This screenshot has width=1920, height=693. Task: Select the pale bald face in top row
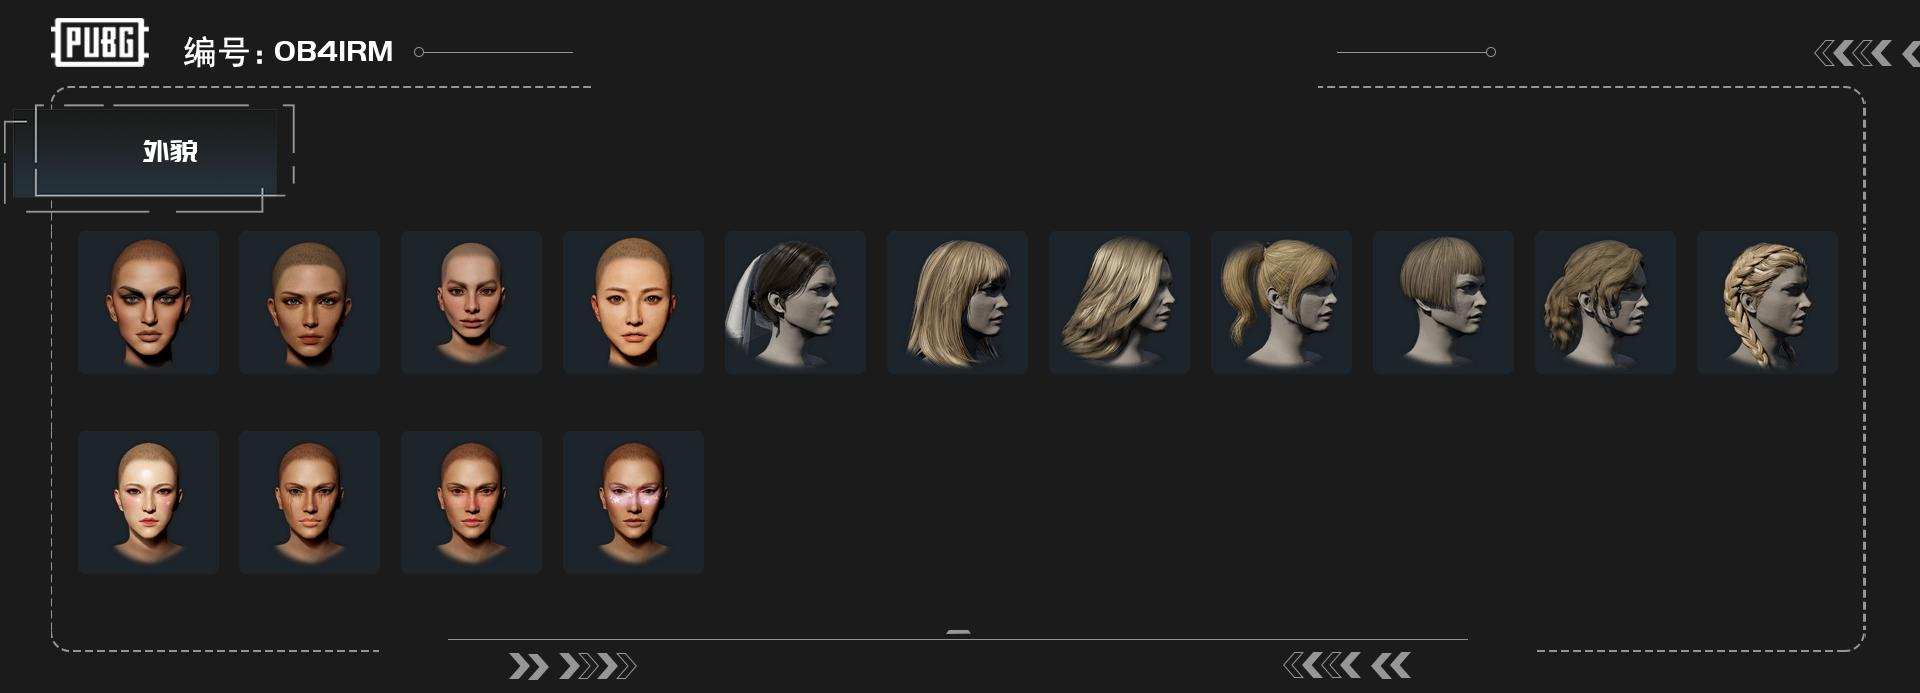[471, 302]
